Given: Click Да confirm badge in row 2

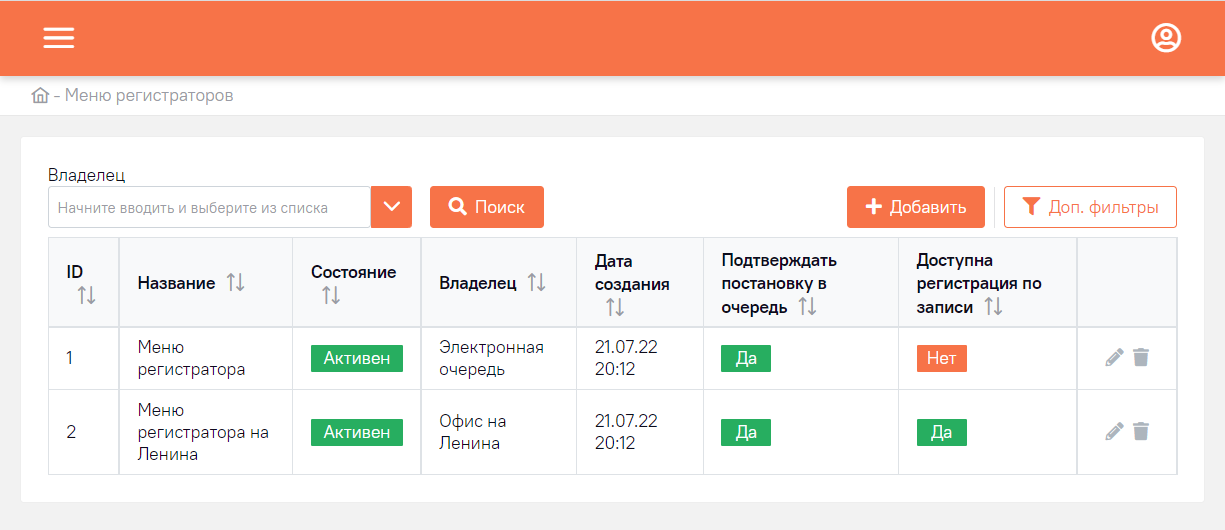Looking at the screenshot, I should tap(746, 432).
